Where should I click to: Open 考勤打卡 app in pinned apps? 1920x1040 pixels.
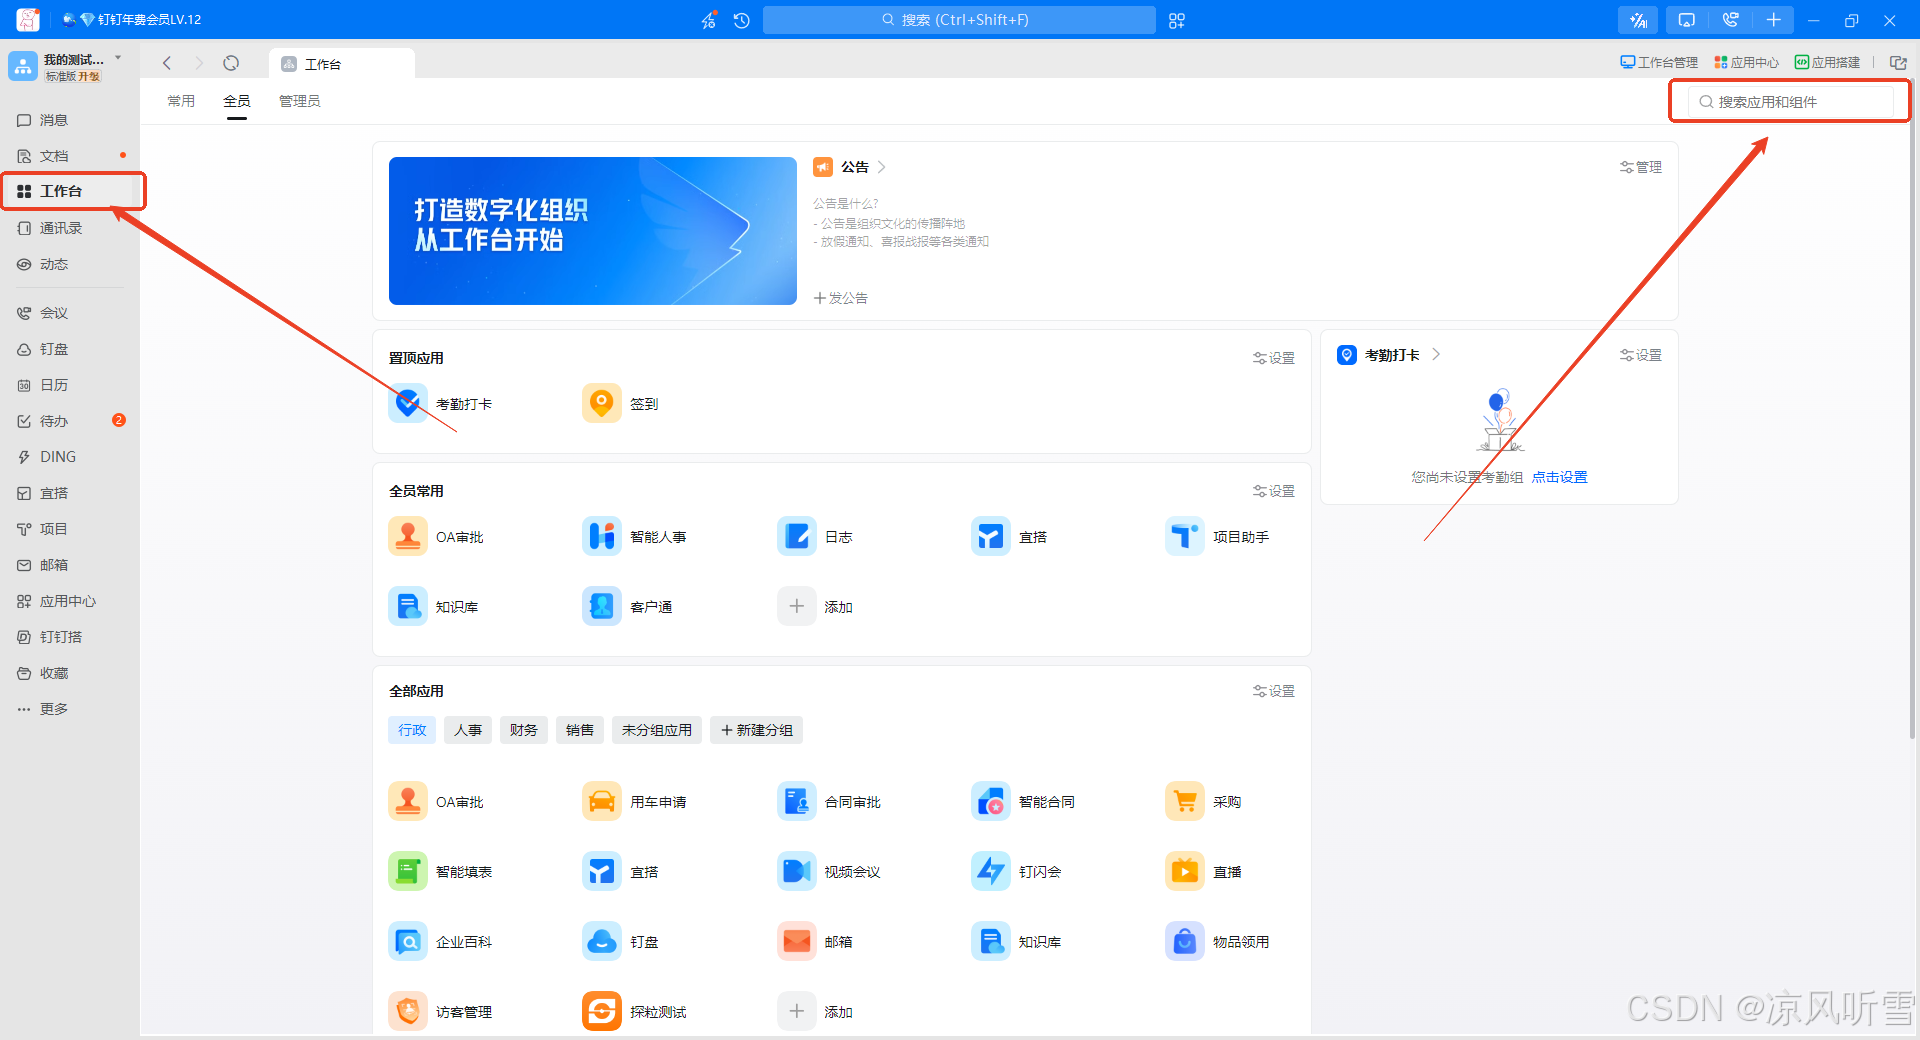440,404
